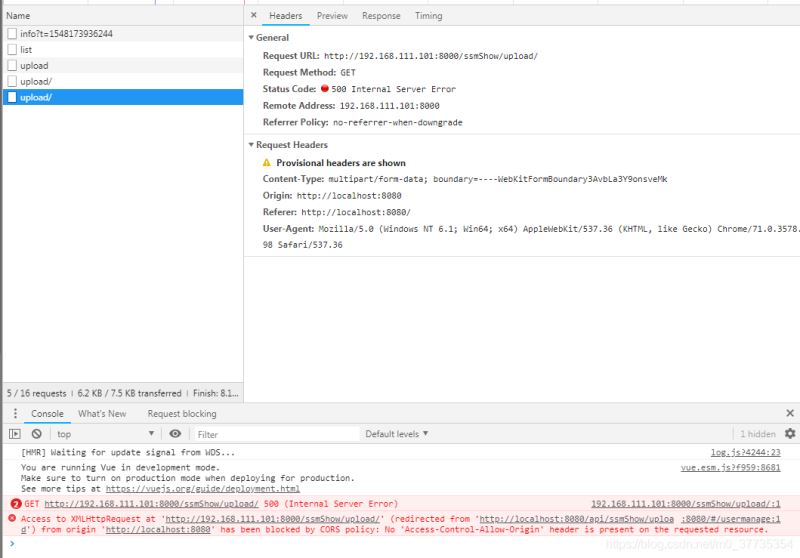Image resolution: width=800 pixels, height=558 pixels.
Task: Click the Content-Type header value
Action: click(x=497, y=179)
